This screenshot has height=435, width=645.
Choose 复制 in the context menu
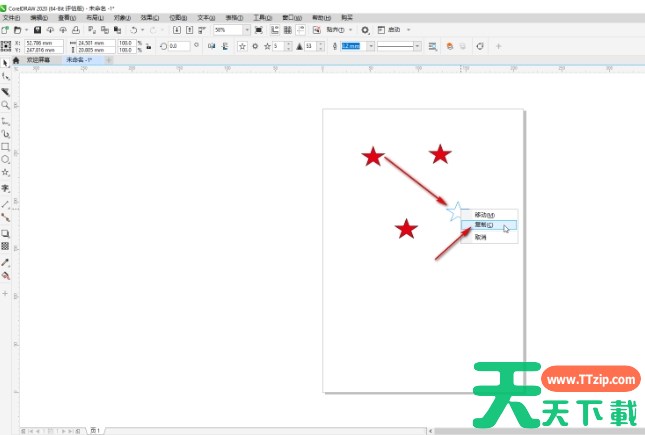pos(484,226)
